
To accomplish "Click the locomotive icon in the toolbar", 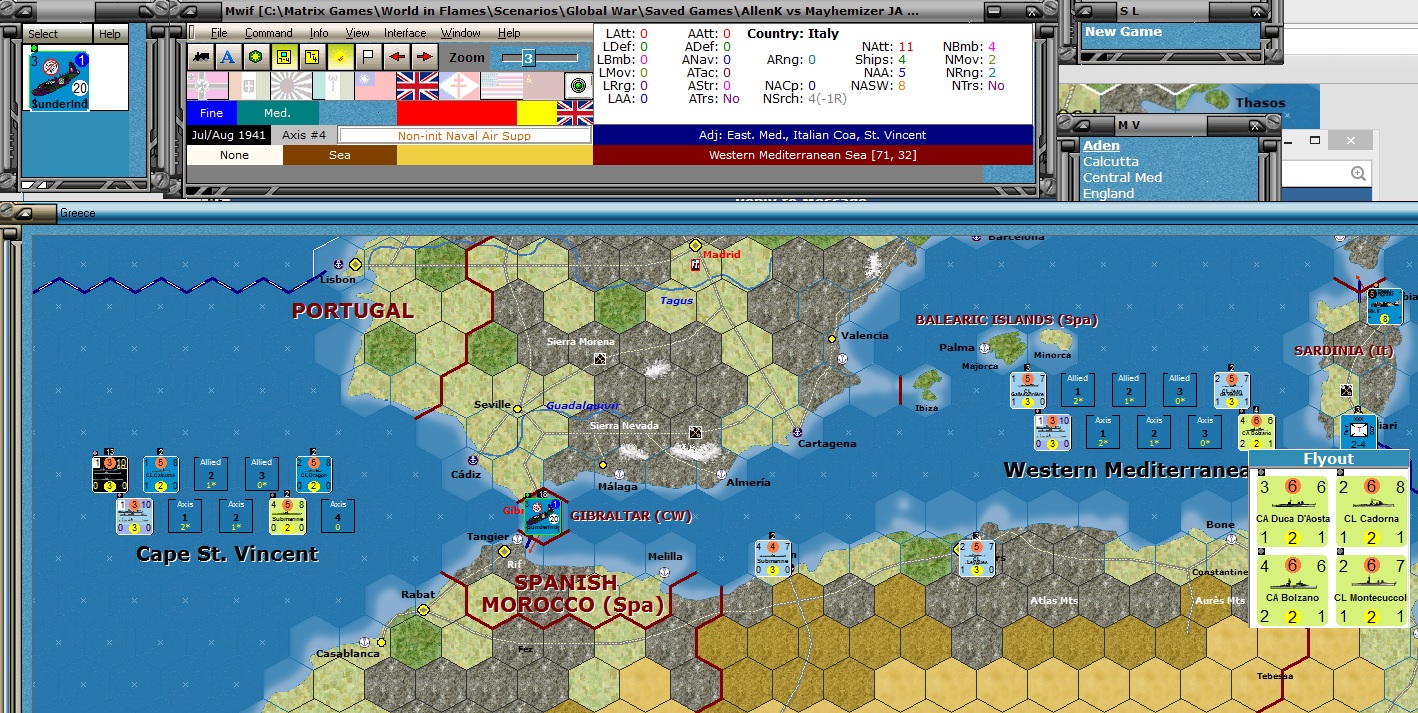I will click(x=201, y=56).
